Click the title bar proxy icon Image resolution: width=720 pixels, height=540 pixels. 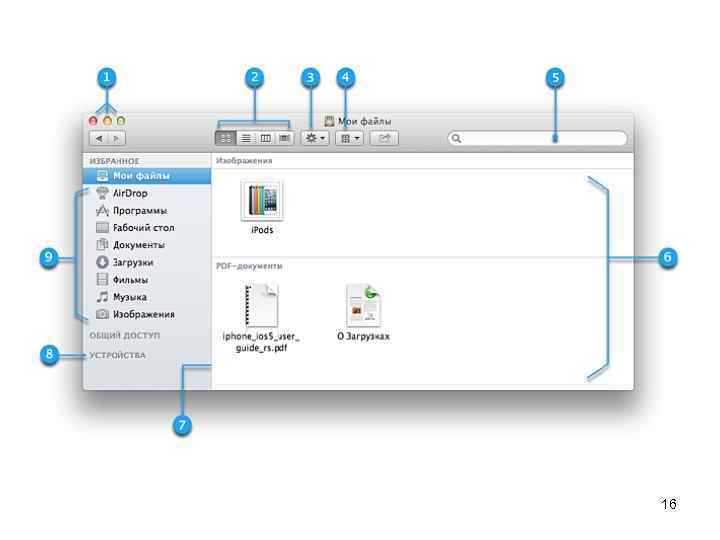(x=329, y=121)
